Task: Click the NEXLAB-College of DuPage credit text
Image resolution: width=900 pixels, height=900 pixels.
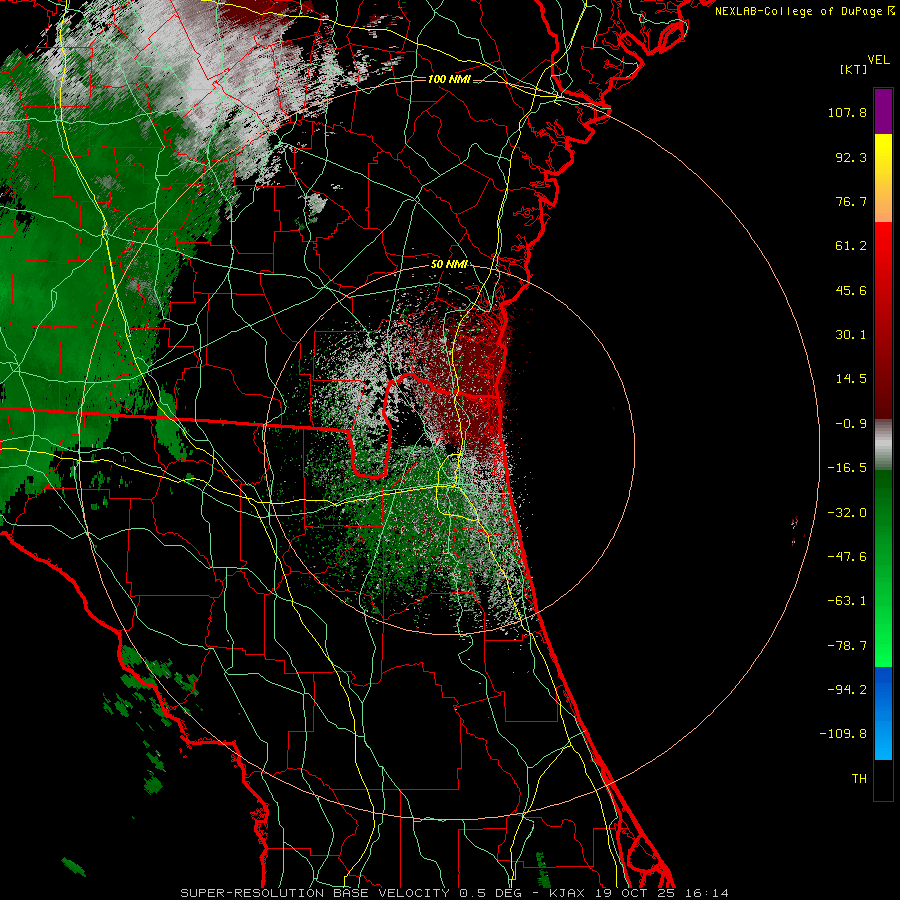Action: (x=798, y=11)
